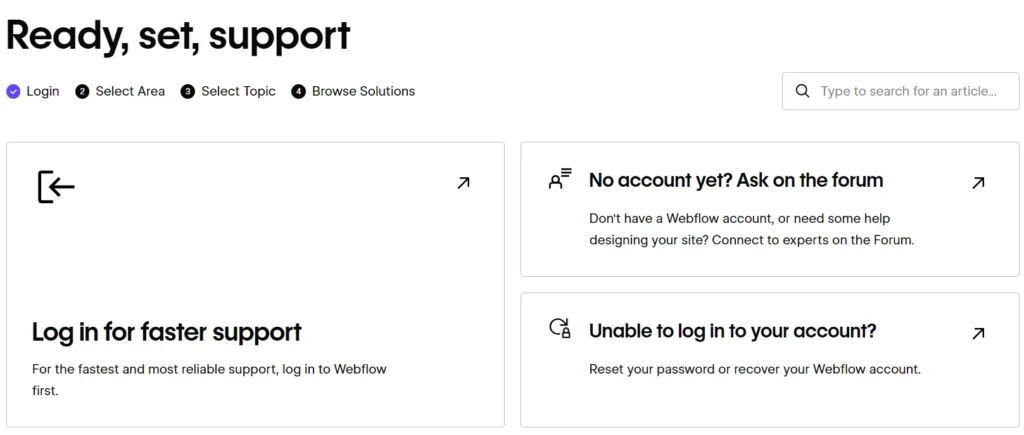Open Unable to log in to your account?

point(732,330)
